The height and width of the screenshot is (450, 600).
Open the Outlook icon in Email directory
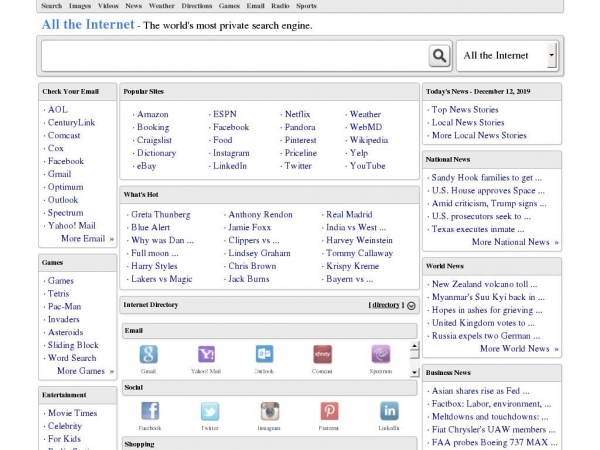pyautogui.click(x=264, y=354)
